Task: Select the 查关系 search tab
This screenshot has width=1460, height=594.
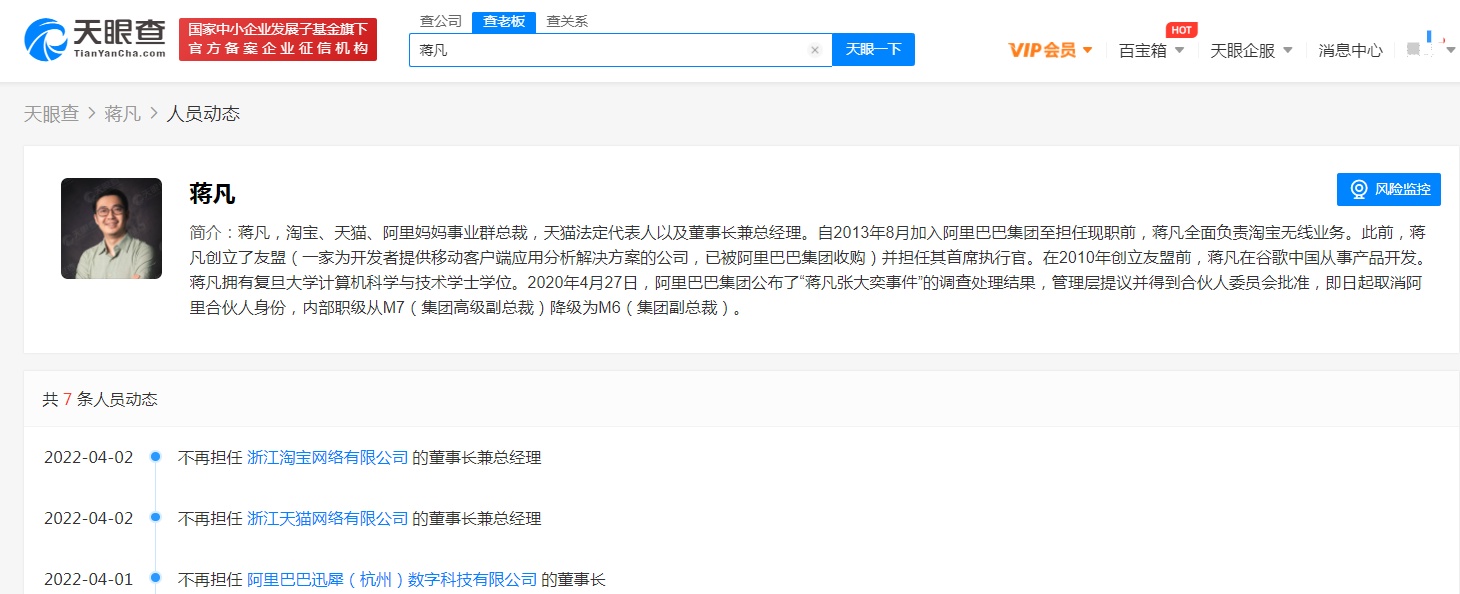Action: (x=567, y=22)
